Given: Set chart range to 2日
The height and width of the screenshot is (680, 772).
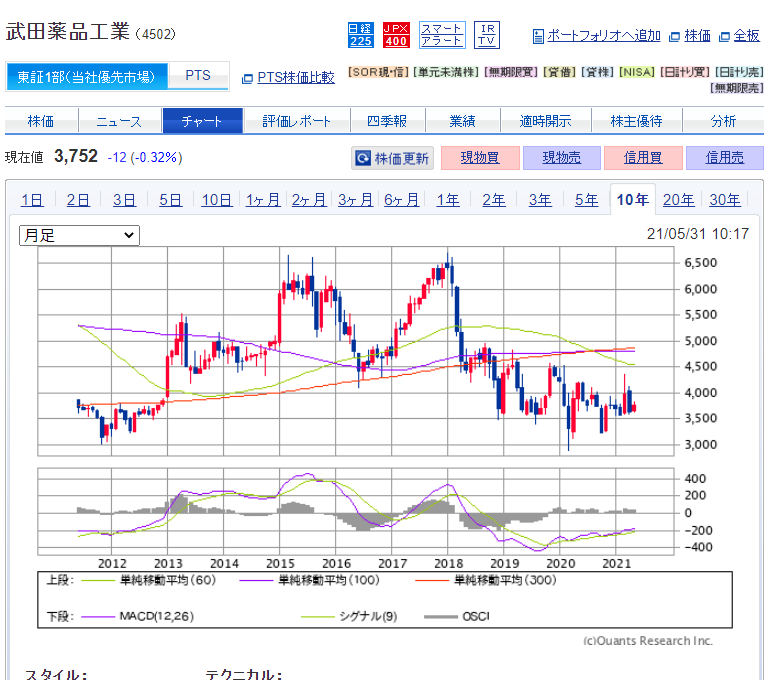Looking at the screenshot, I should [78, 200].
